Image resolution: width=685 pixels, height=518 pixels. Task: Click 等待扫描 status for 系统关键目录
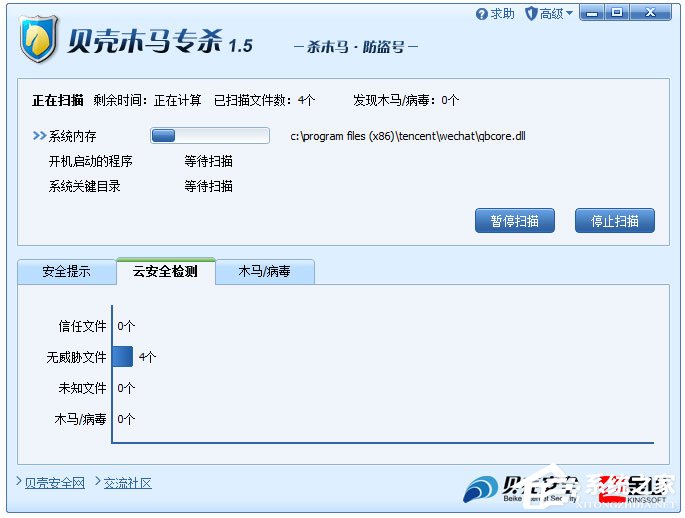pos(208,186)
